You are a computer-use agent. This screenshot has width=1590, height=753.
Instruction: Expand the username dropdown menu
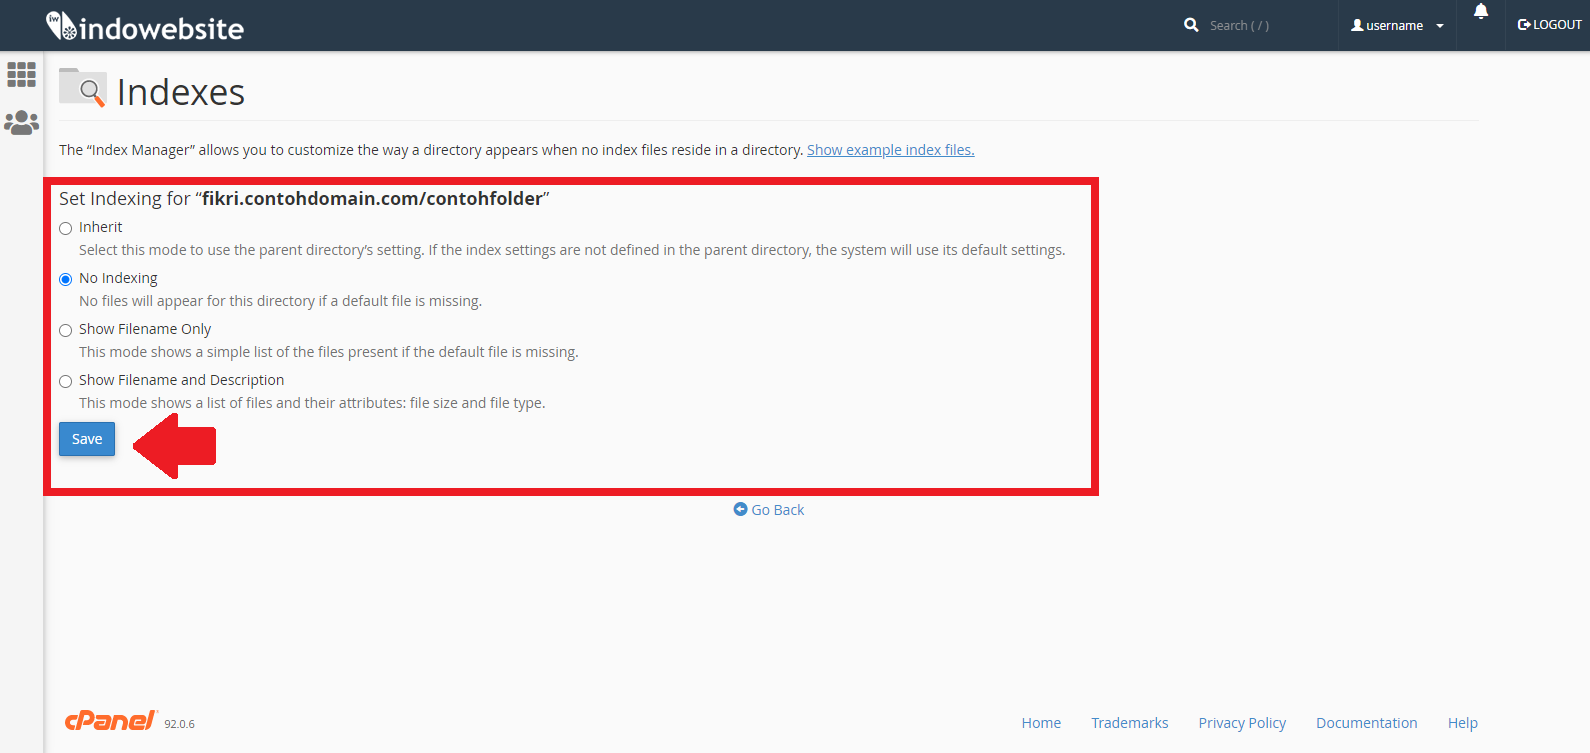point(1397,26)
